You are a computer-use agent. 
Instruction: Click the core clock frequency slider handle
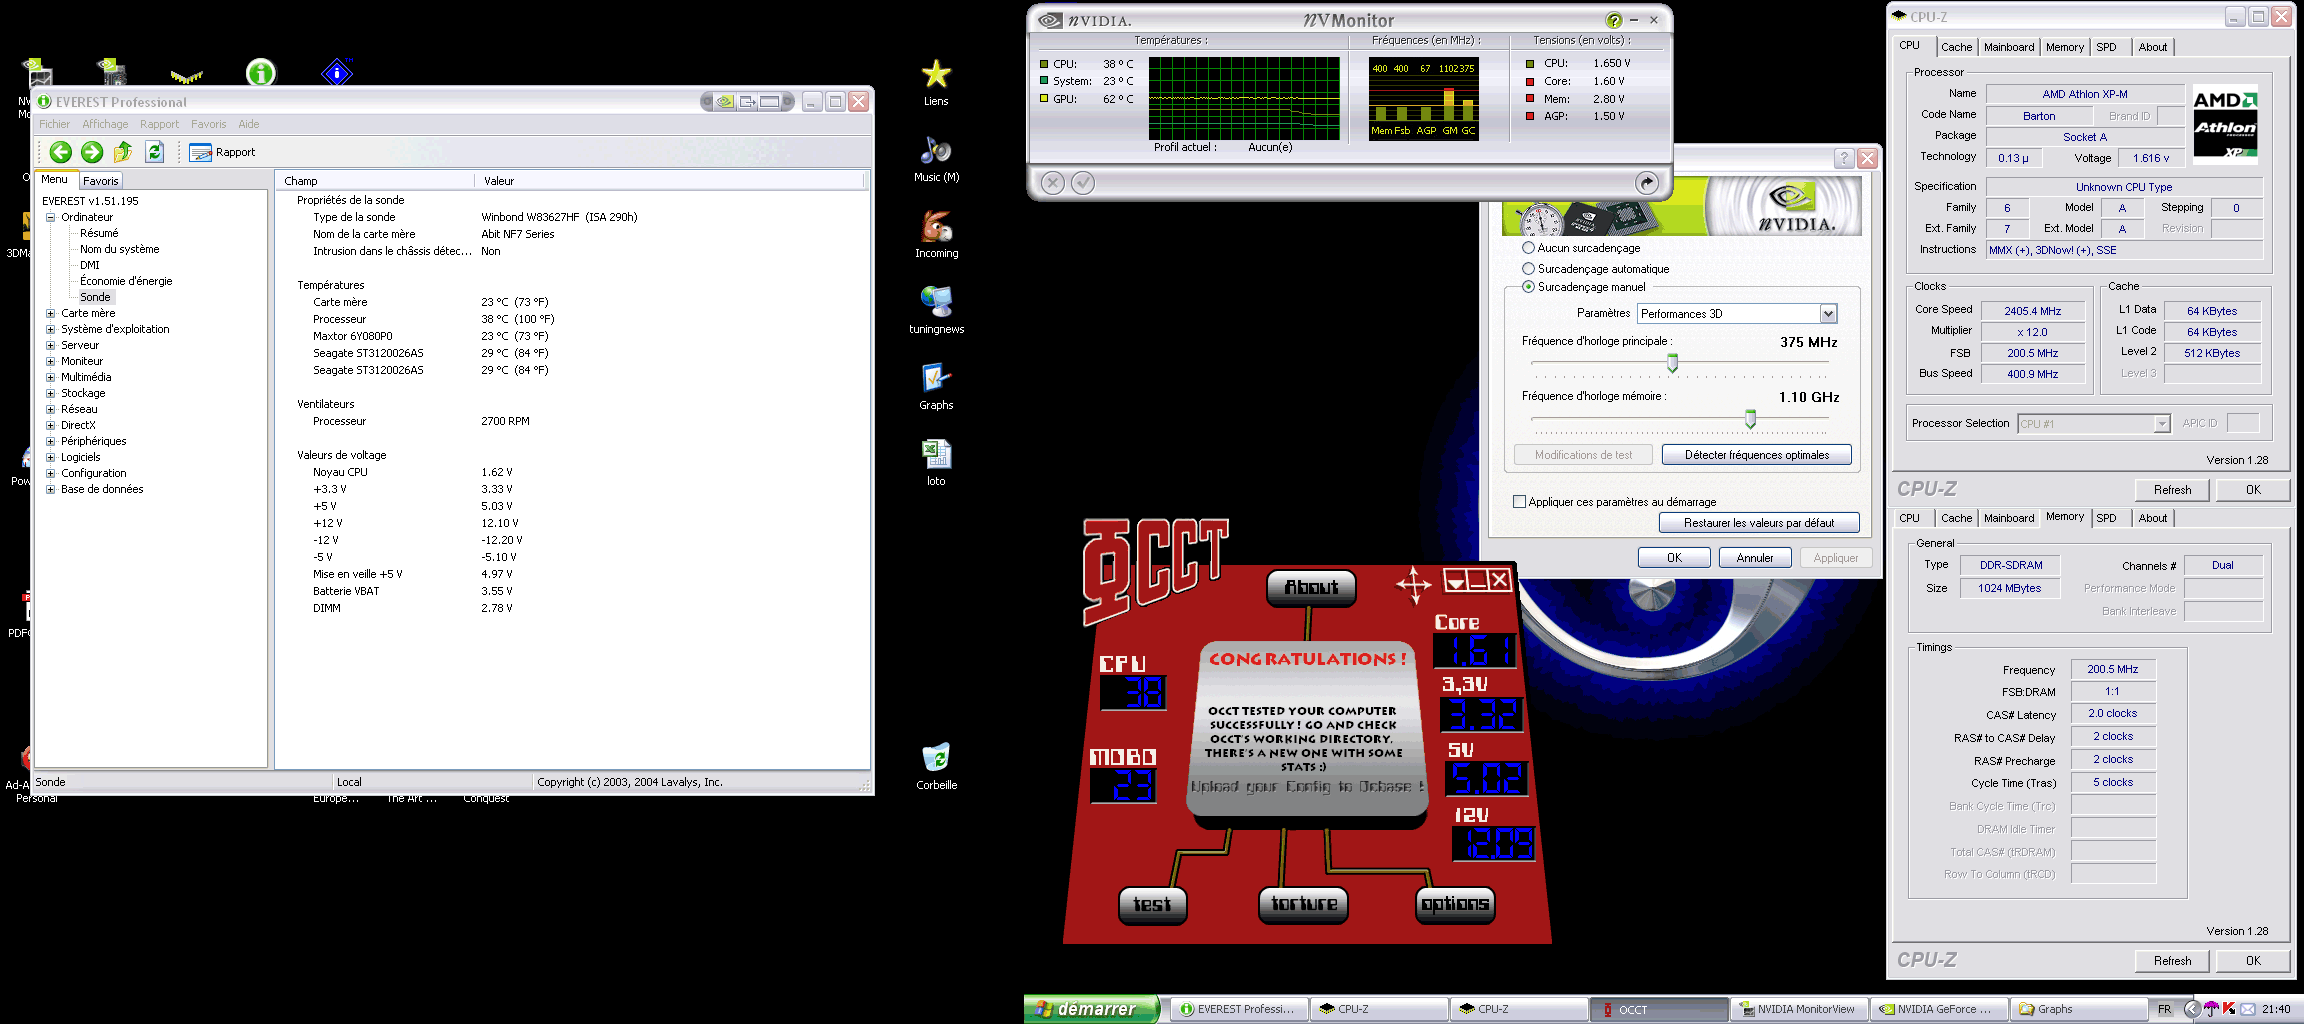(1672, 364)
